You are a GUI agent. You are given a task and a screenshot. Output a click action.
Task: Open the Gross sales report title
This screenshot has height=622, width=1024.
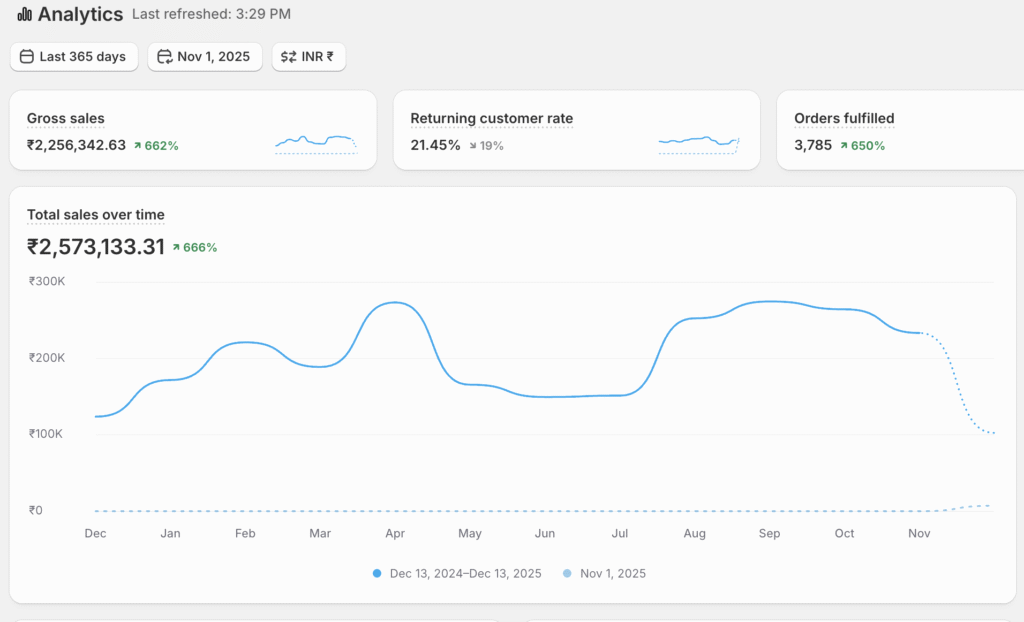tap(66, 119)
